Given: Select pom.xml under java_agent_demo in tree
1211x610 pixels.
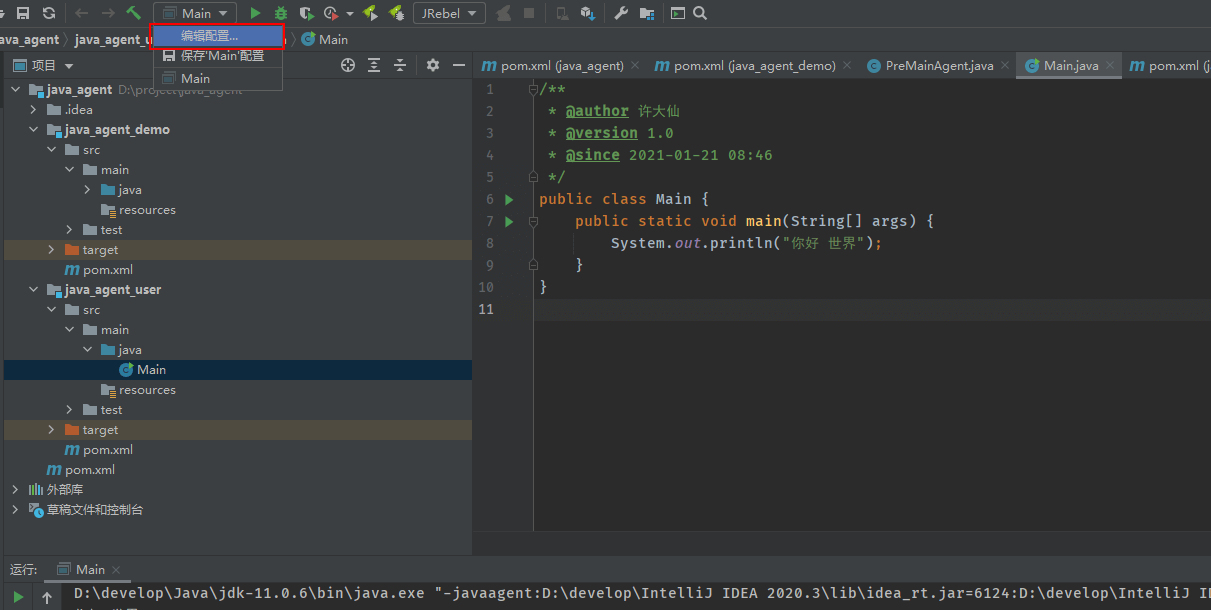Looking at the screenshot, I should 238,270.
